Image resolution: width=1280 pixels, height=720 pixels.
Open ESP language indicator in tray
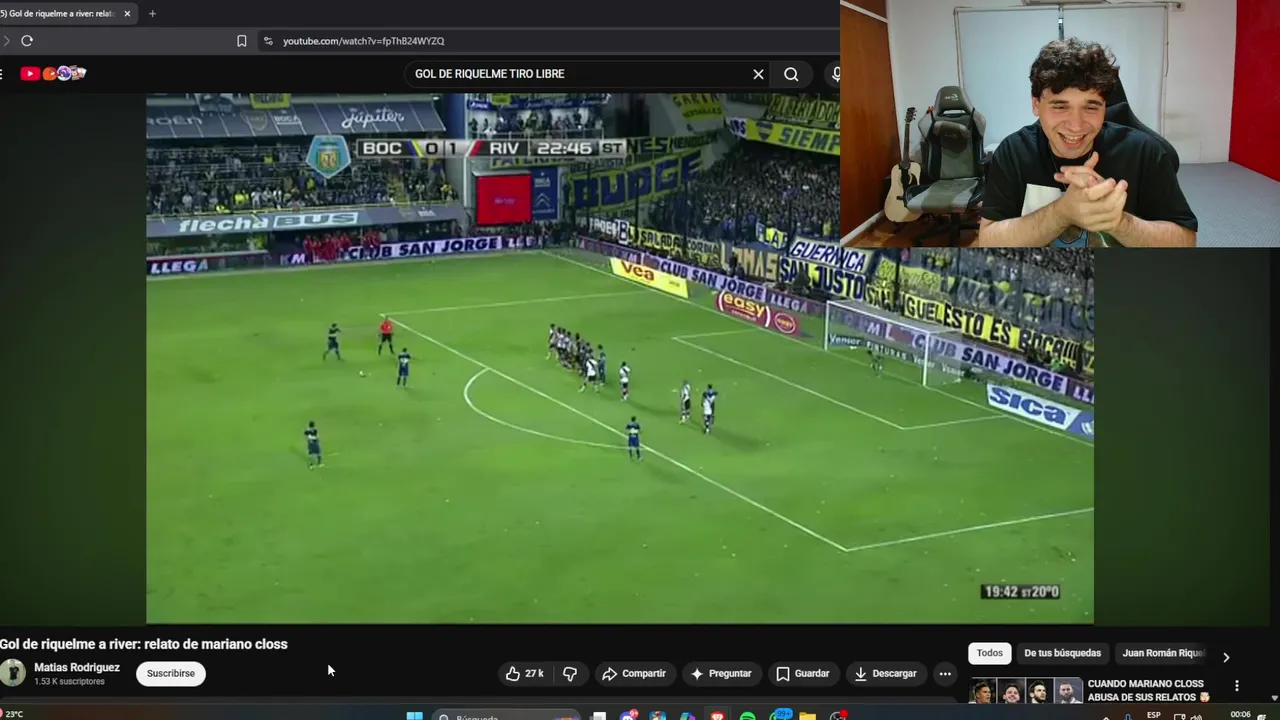[x=1154, y=715]
